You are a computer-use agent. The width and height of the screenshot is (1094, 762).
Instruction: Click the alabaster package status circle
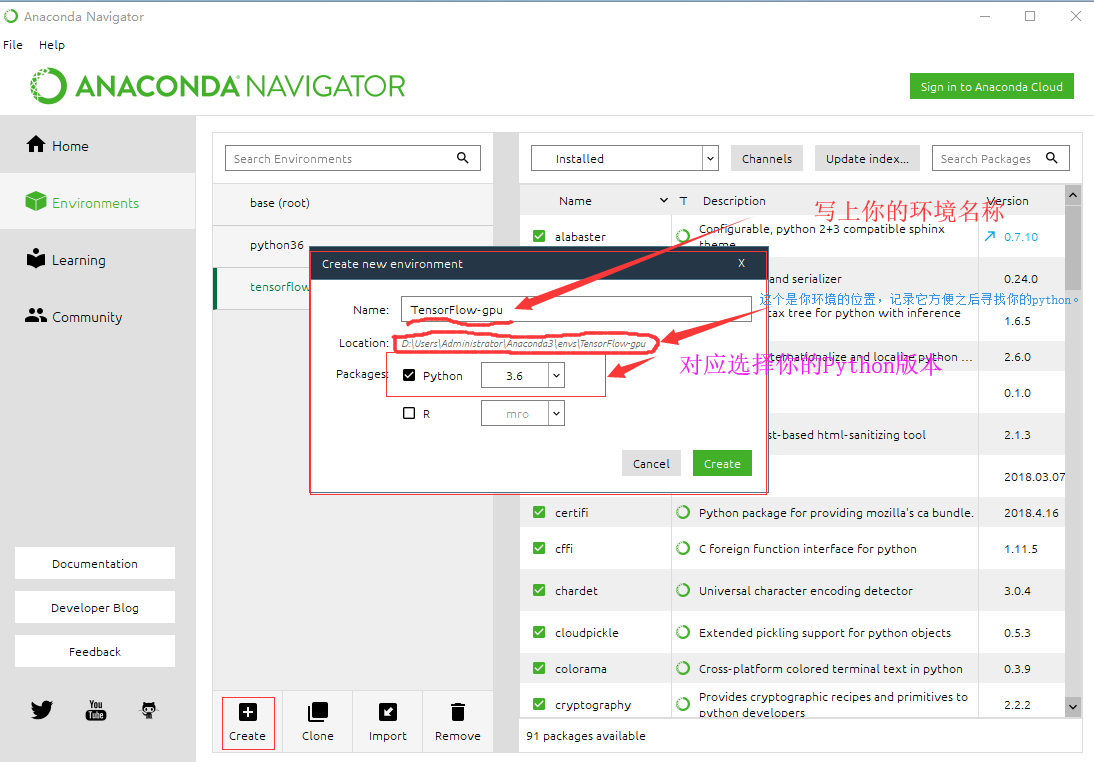(683, 237)
